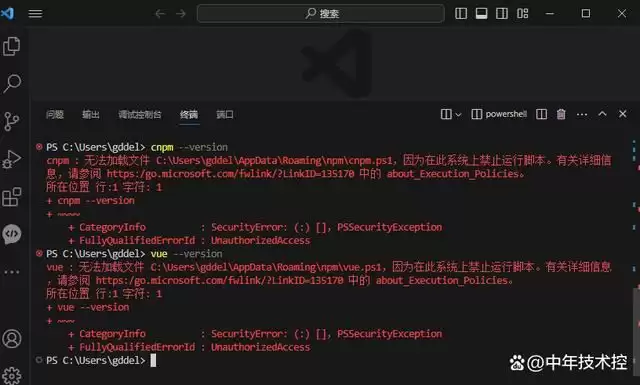
Task: Click the current prompt circle decoration
Action: coord(39,360)
